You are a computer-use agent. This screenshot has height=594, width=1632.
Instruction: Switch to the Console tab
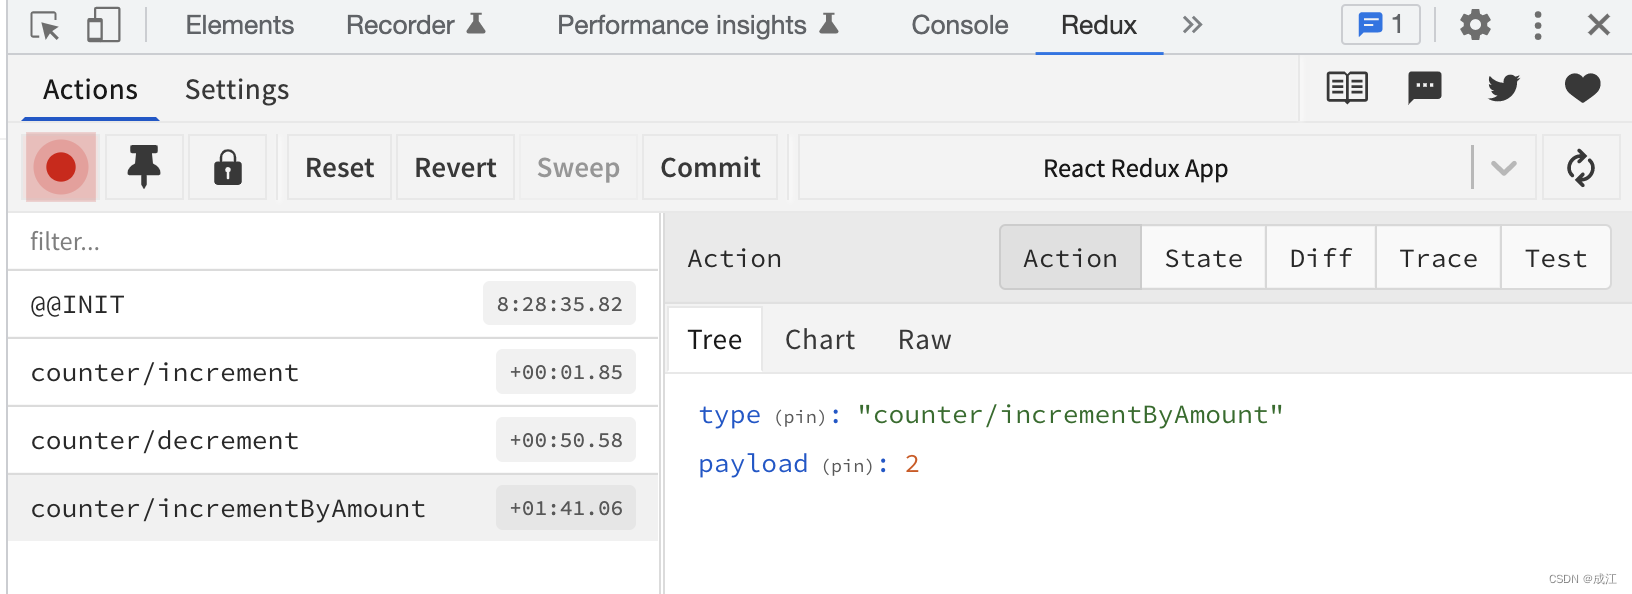pyautogui.click(x=960, y=25)
